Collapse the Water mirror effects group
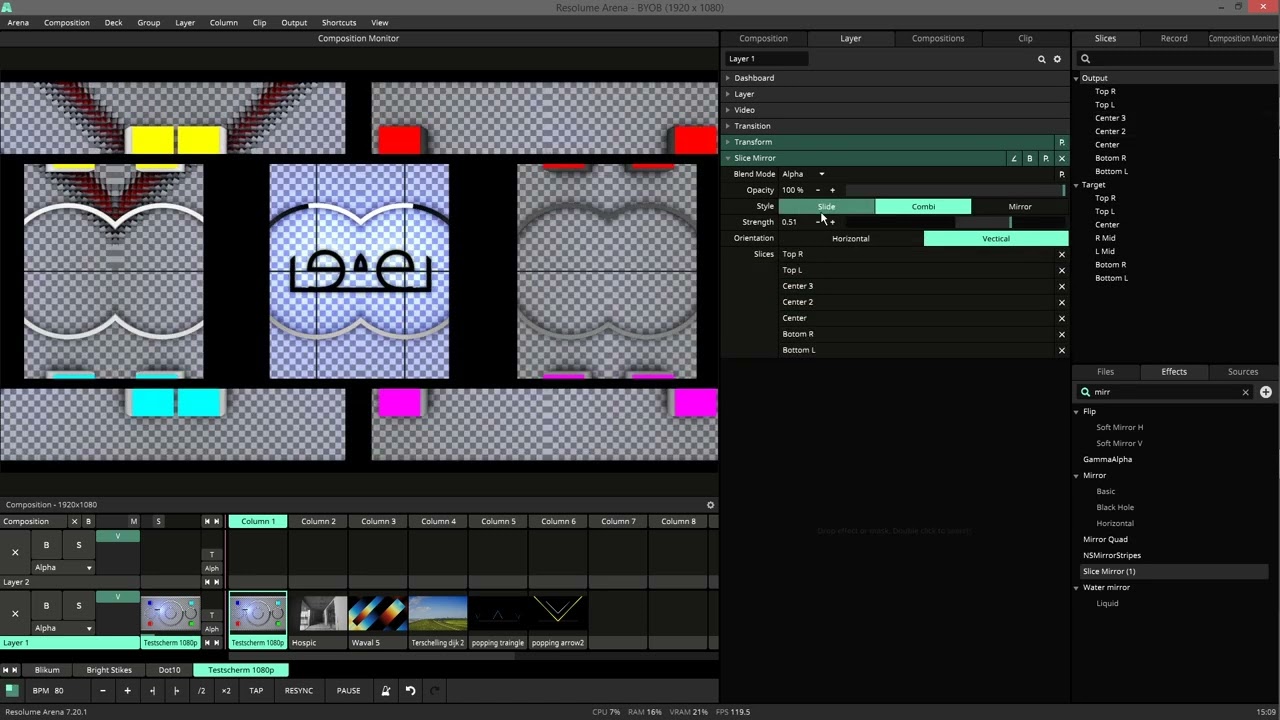 point(1077,588)
